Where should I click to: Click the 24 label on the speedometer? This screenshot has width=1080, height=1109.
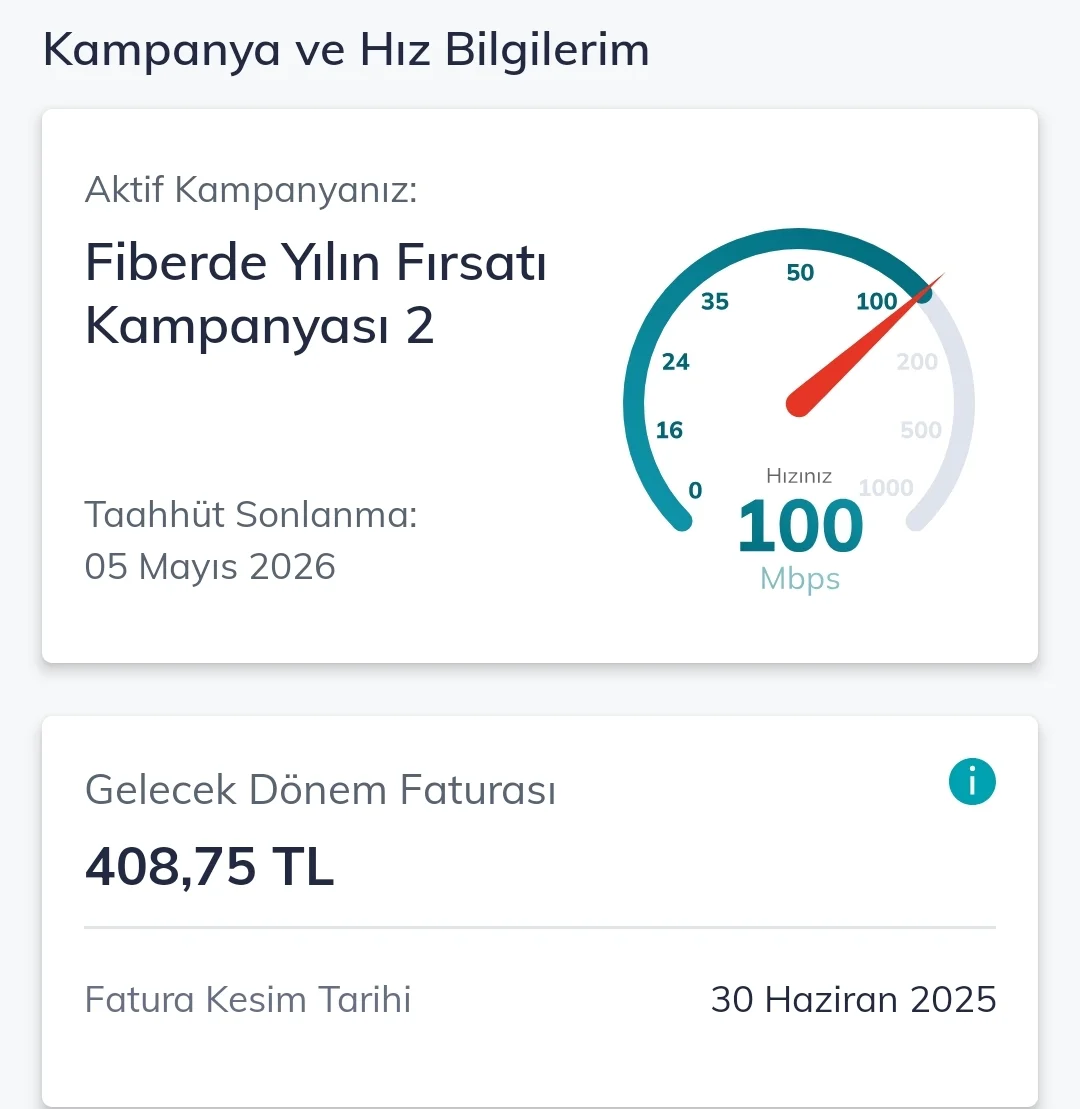click(676, 362)
